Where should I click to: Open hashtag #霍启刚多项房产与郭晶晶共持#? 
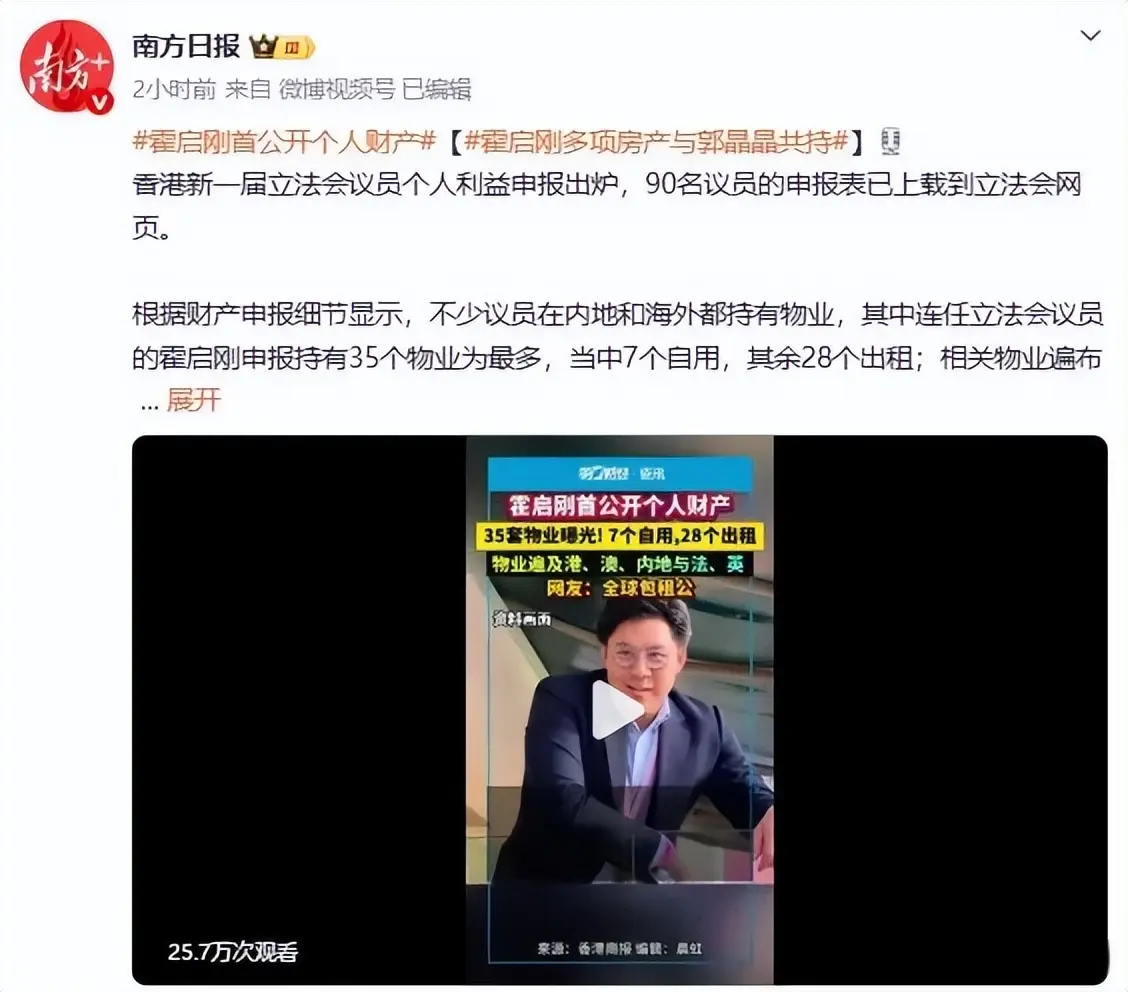click(658, 141)
